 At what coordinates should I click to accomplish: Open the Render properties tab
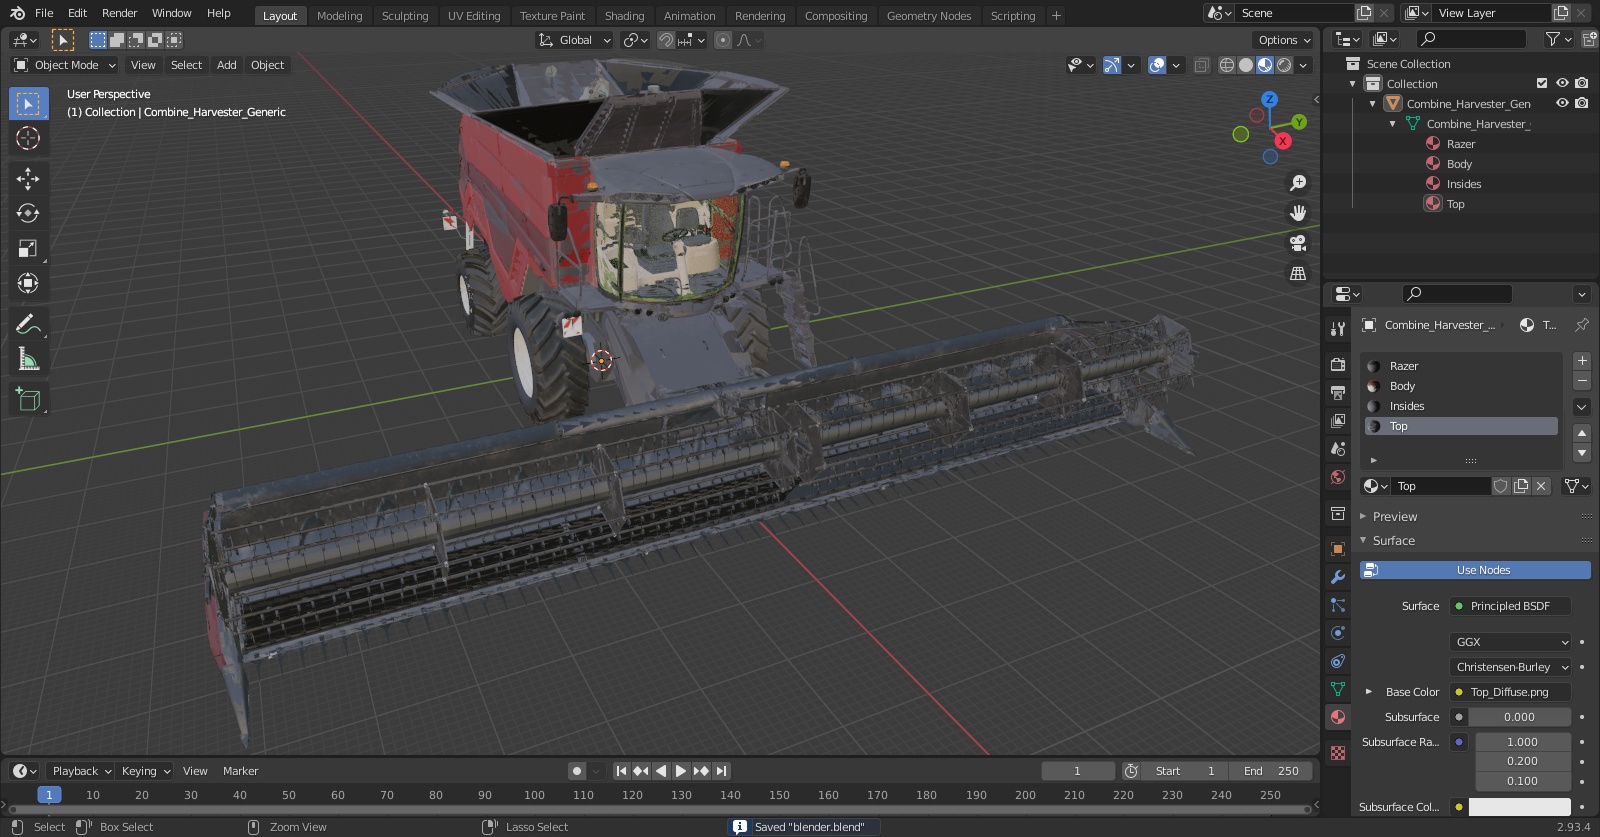pyautogui.click(x=1338, y=364)
